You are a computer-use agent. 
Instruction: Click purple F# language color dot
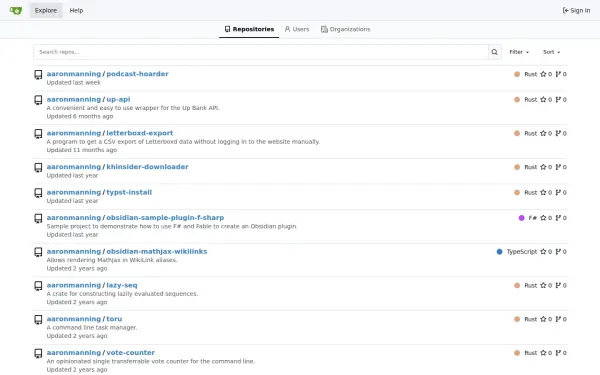point(521,218)
